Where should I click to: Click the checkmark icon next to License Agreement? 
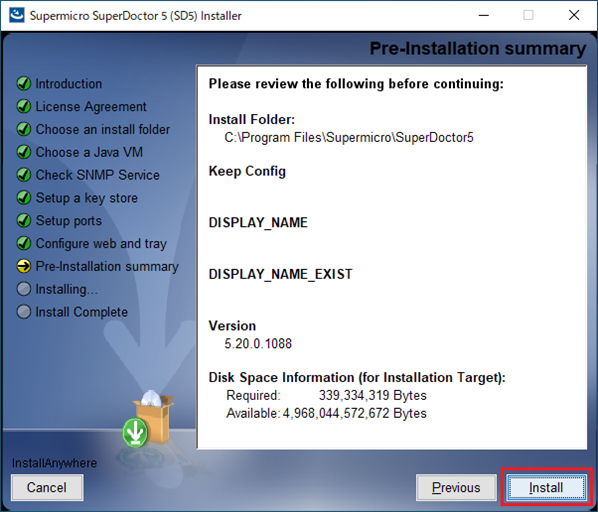click(24, 106)
